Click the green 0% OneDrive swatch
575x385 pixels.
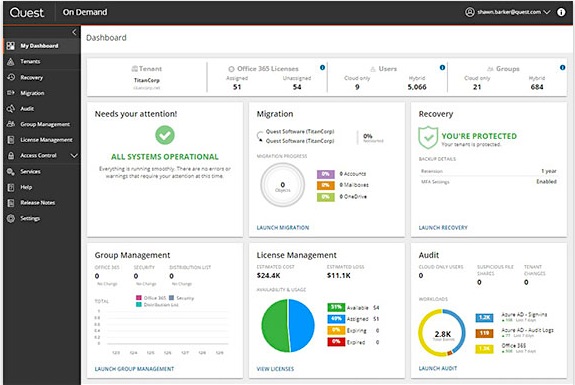pyautogui.click(x=326, y=197)
